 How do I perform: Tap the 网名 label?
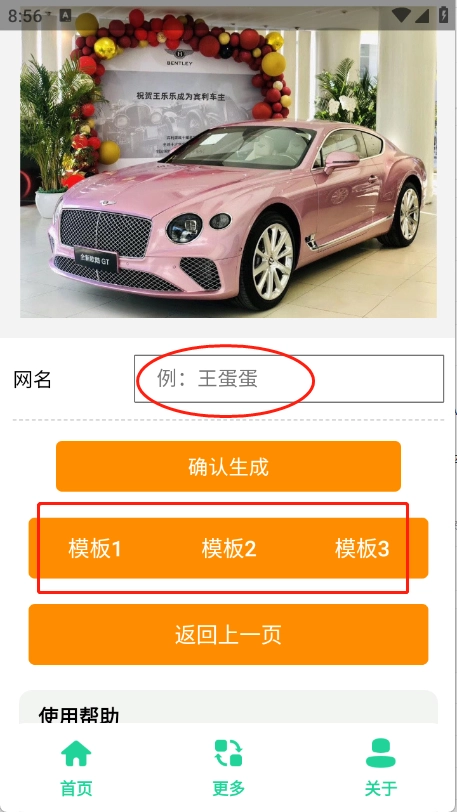click(x=32, y=380)
